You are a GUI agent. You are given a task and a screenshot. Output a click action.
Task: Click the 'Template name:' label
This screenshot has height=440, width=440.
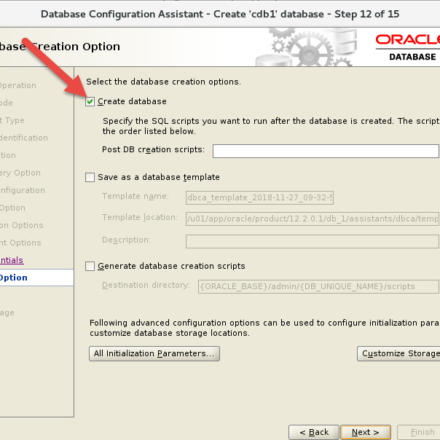coord(135,196)
